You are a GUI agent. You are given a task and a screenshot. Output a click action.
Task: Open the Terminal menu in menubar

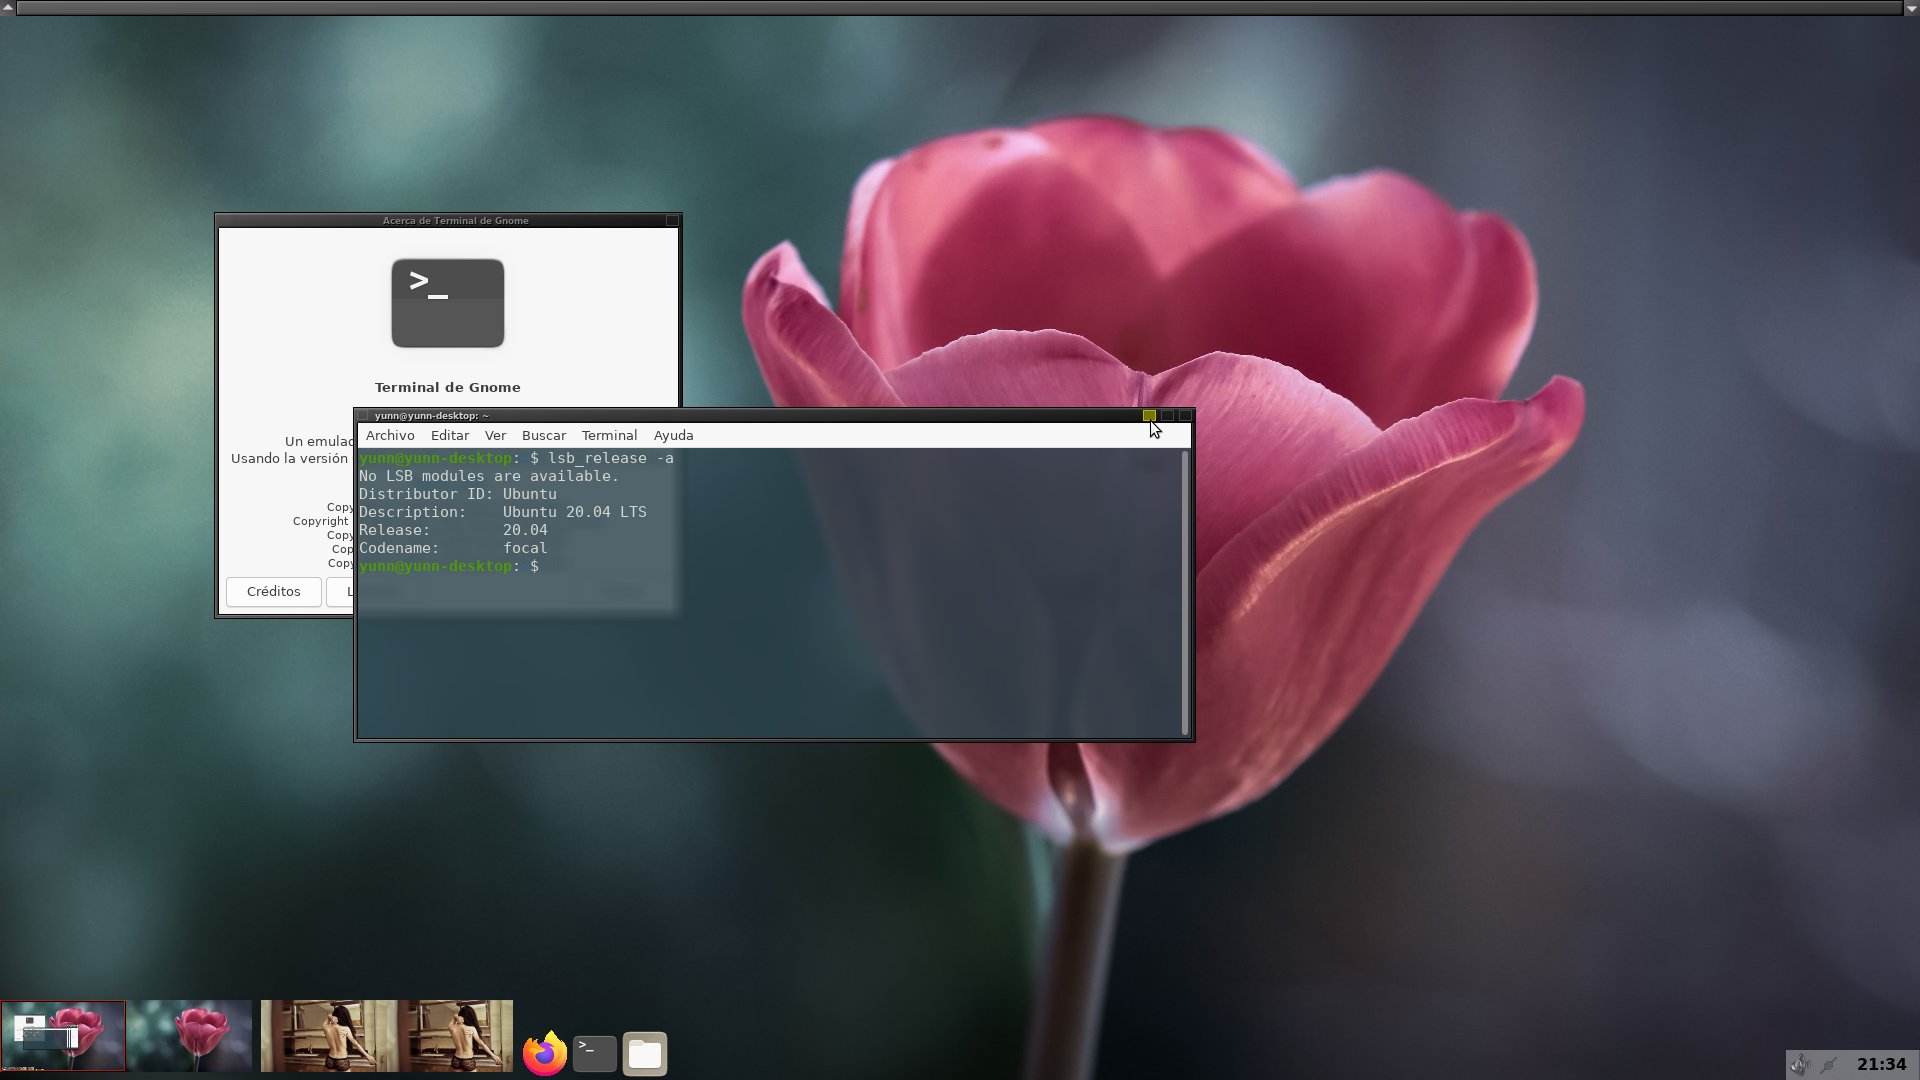[x=609, y=436]
